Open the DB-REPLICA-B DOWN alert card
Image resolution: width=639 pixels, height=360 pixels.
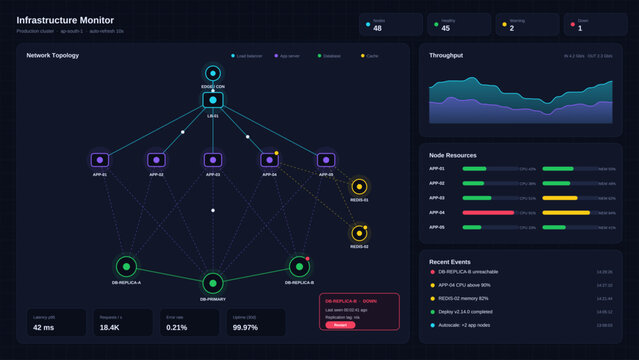359,311
